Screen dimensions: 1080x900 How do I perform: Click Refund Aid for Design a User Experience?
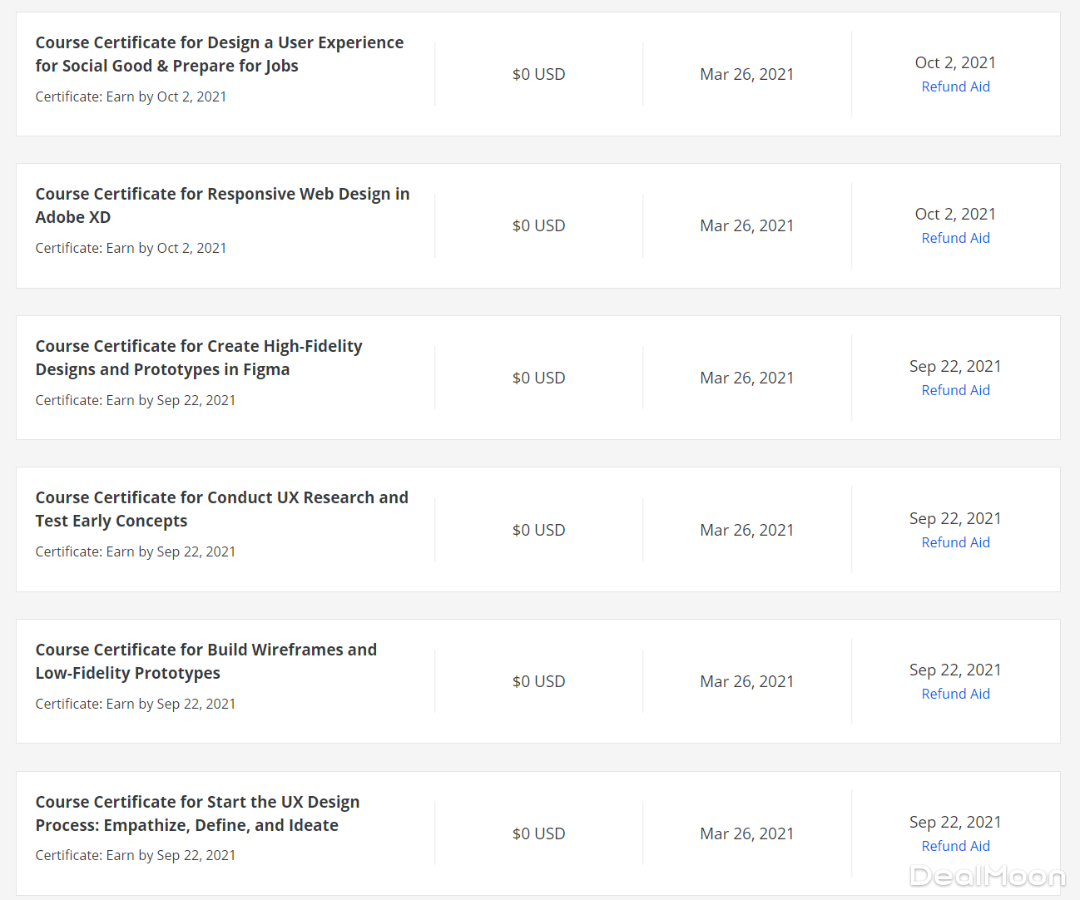(955, 87)
